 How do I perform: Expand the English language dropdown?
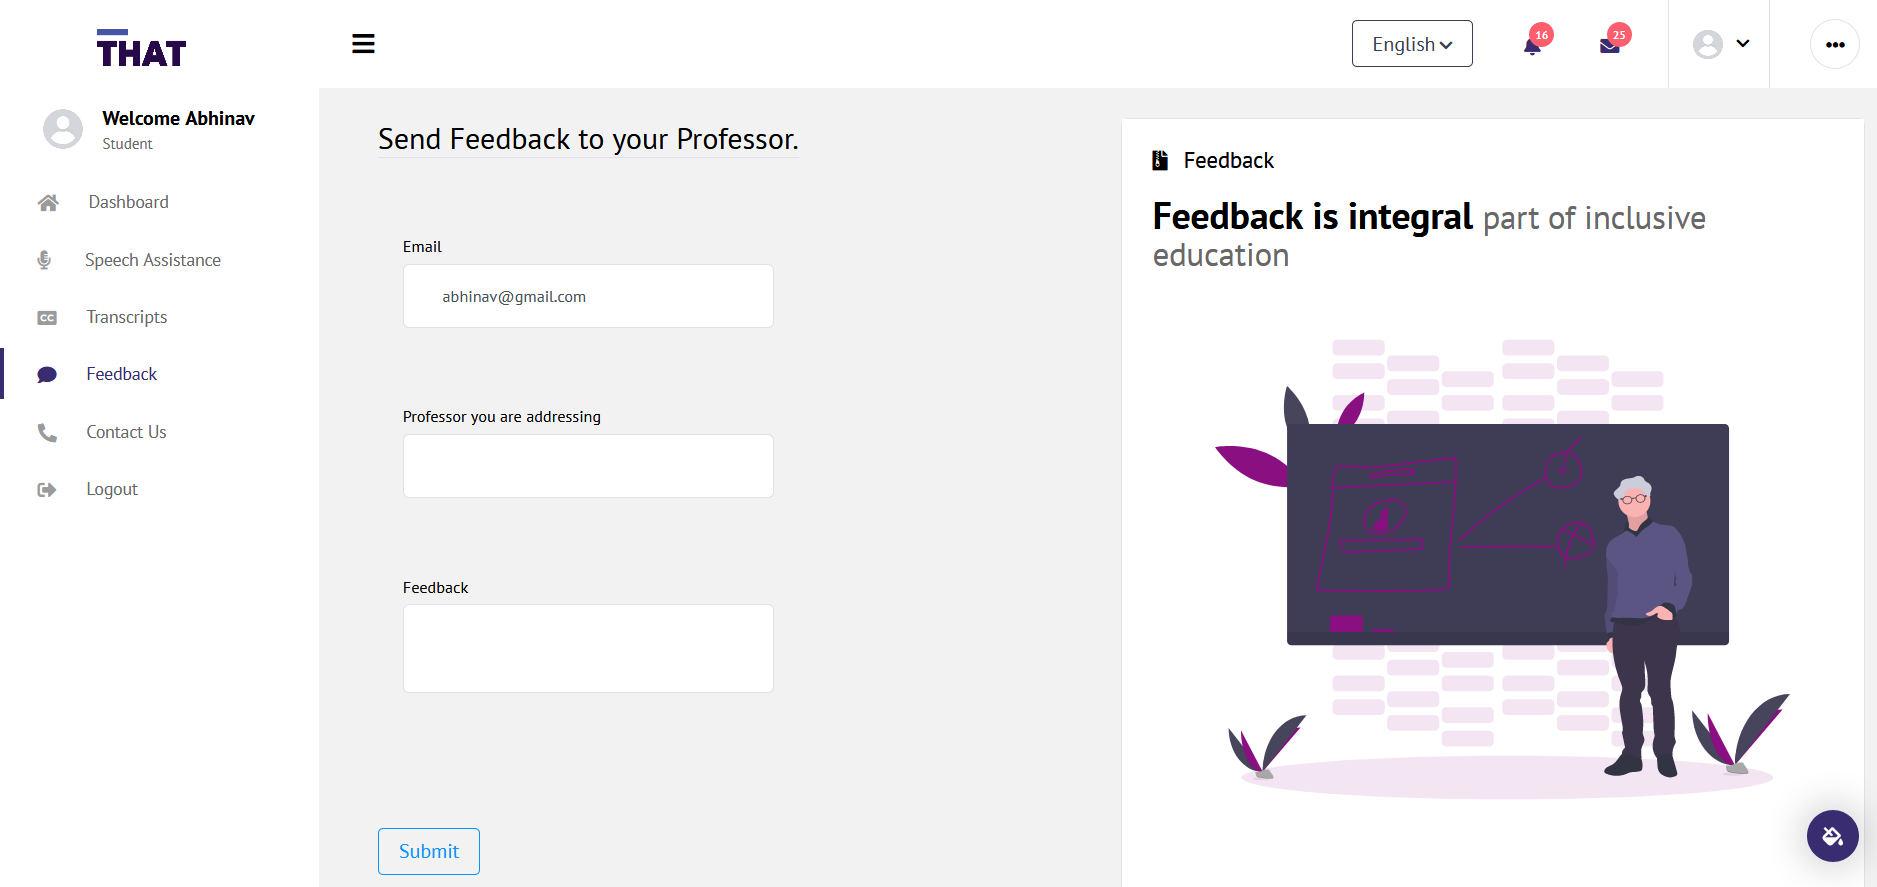click(x=1412, y=44)
